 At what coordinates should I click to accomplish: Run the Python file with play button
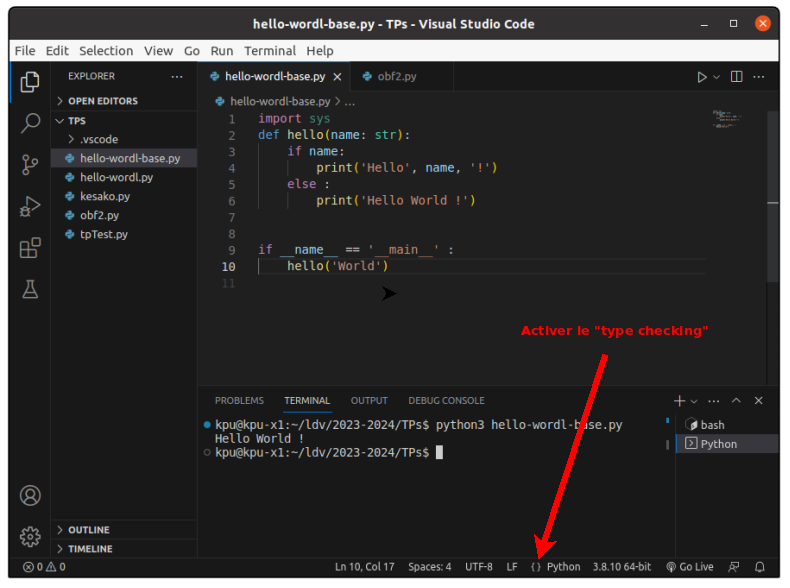701,77
